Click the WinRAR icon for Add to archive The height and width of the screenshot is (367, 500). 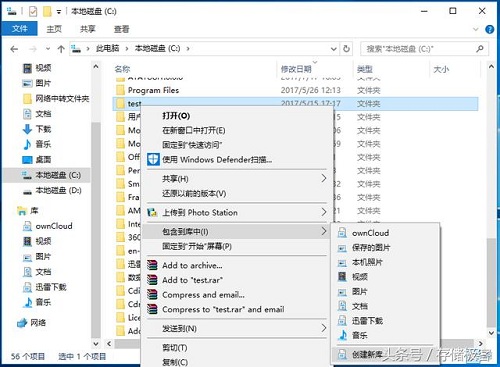(x=152, y=265)
